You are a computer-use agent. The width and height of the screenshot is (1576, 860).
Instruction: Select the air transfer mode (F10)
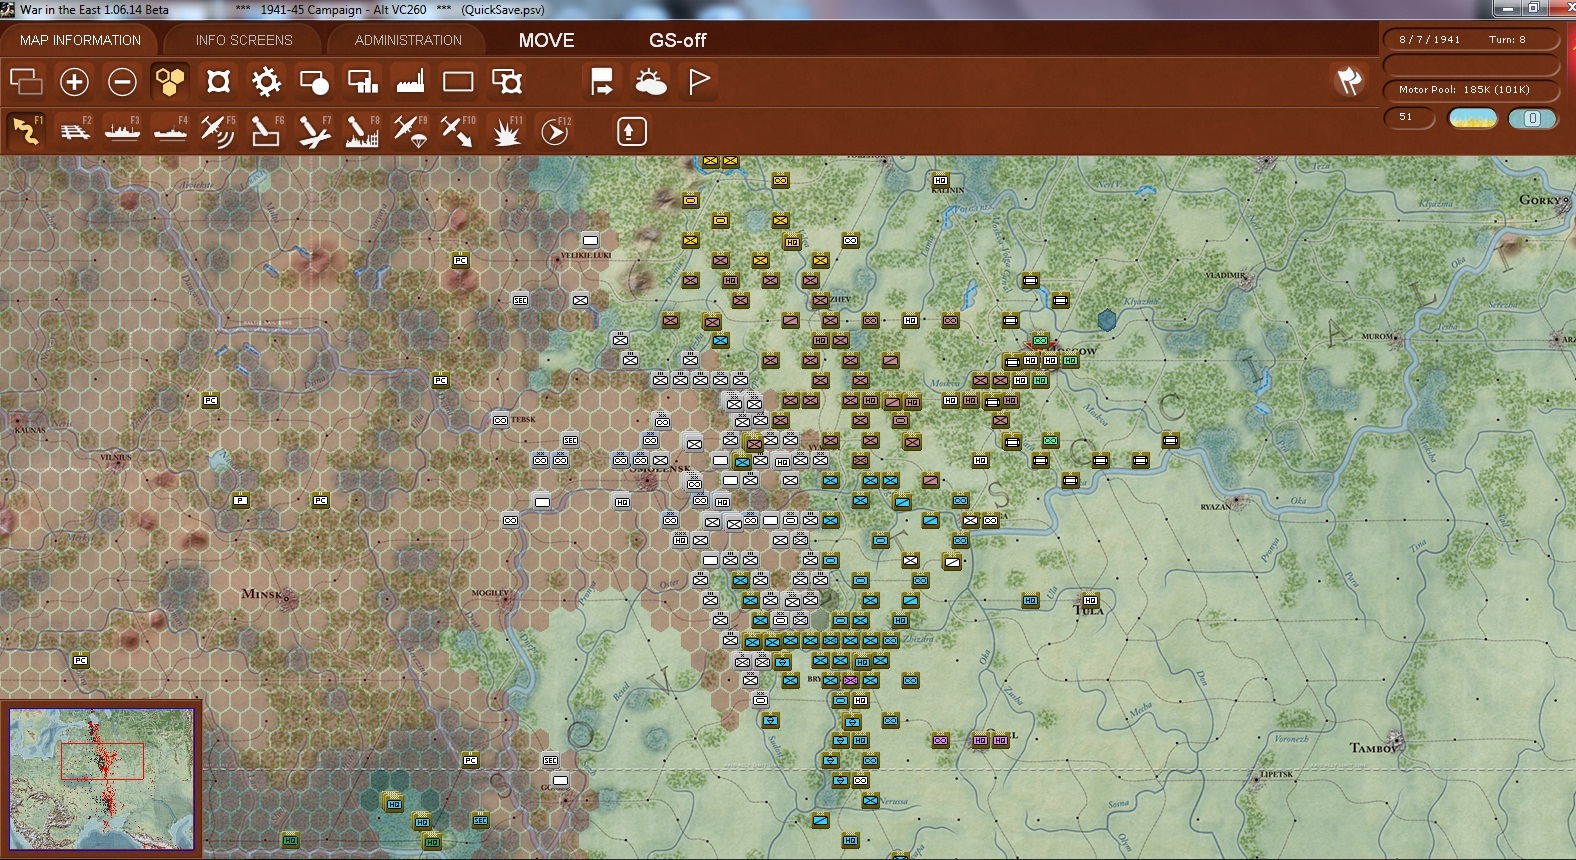[x=458, y=131]
